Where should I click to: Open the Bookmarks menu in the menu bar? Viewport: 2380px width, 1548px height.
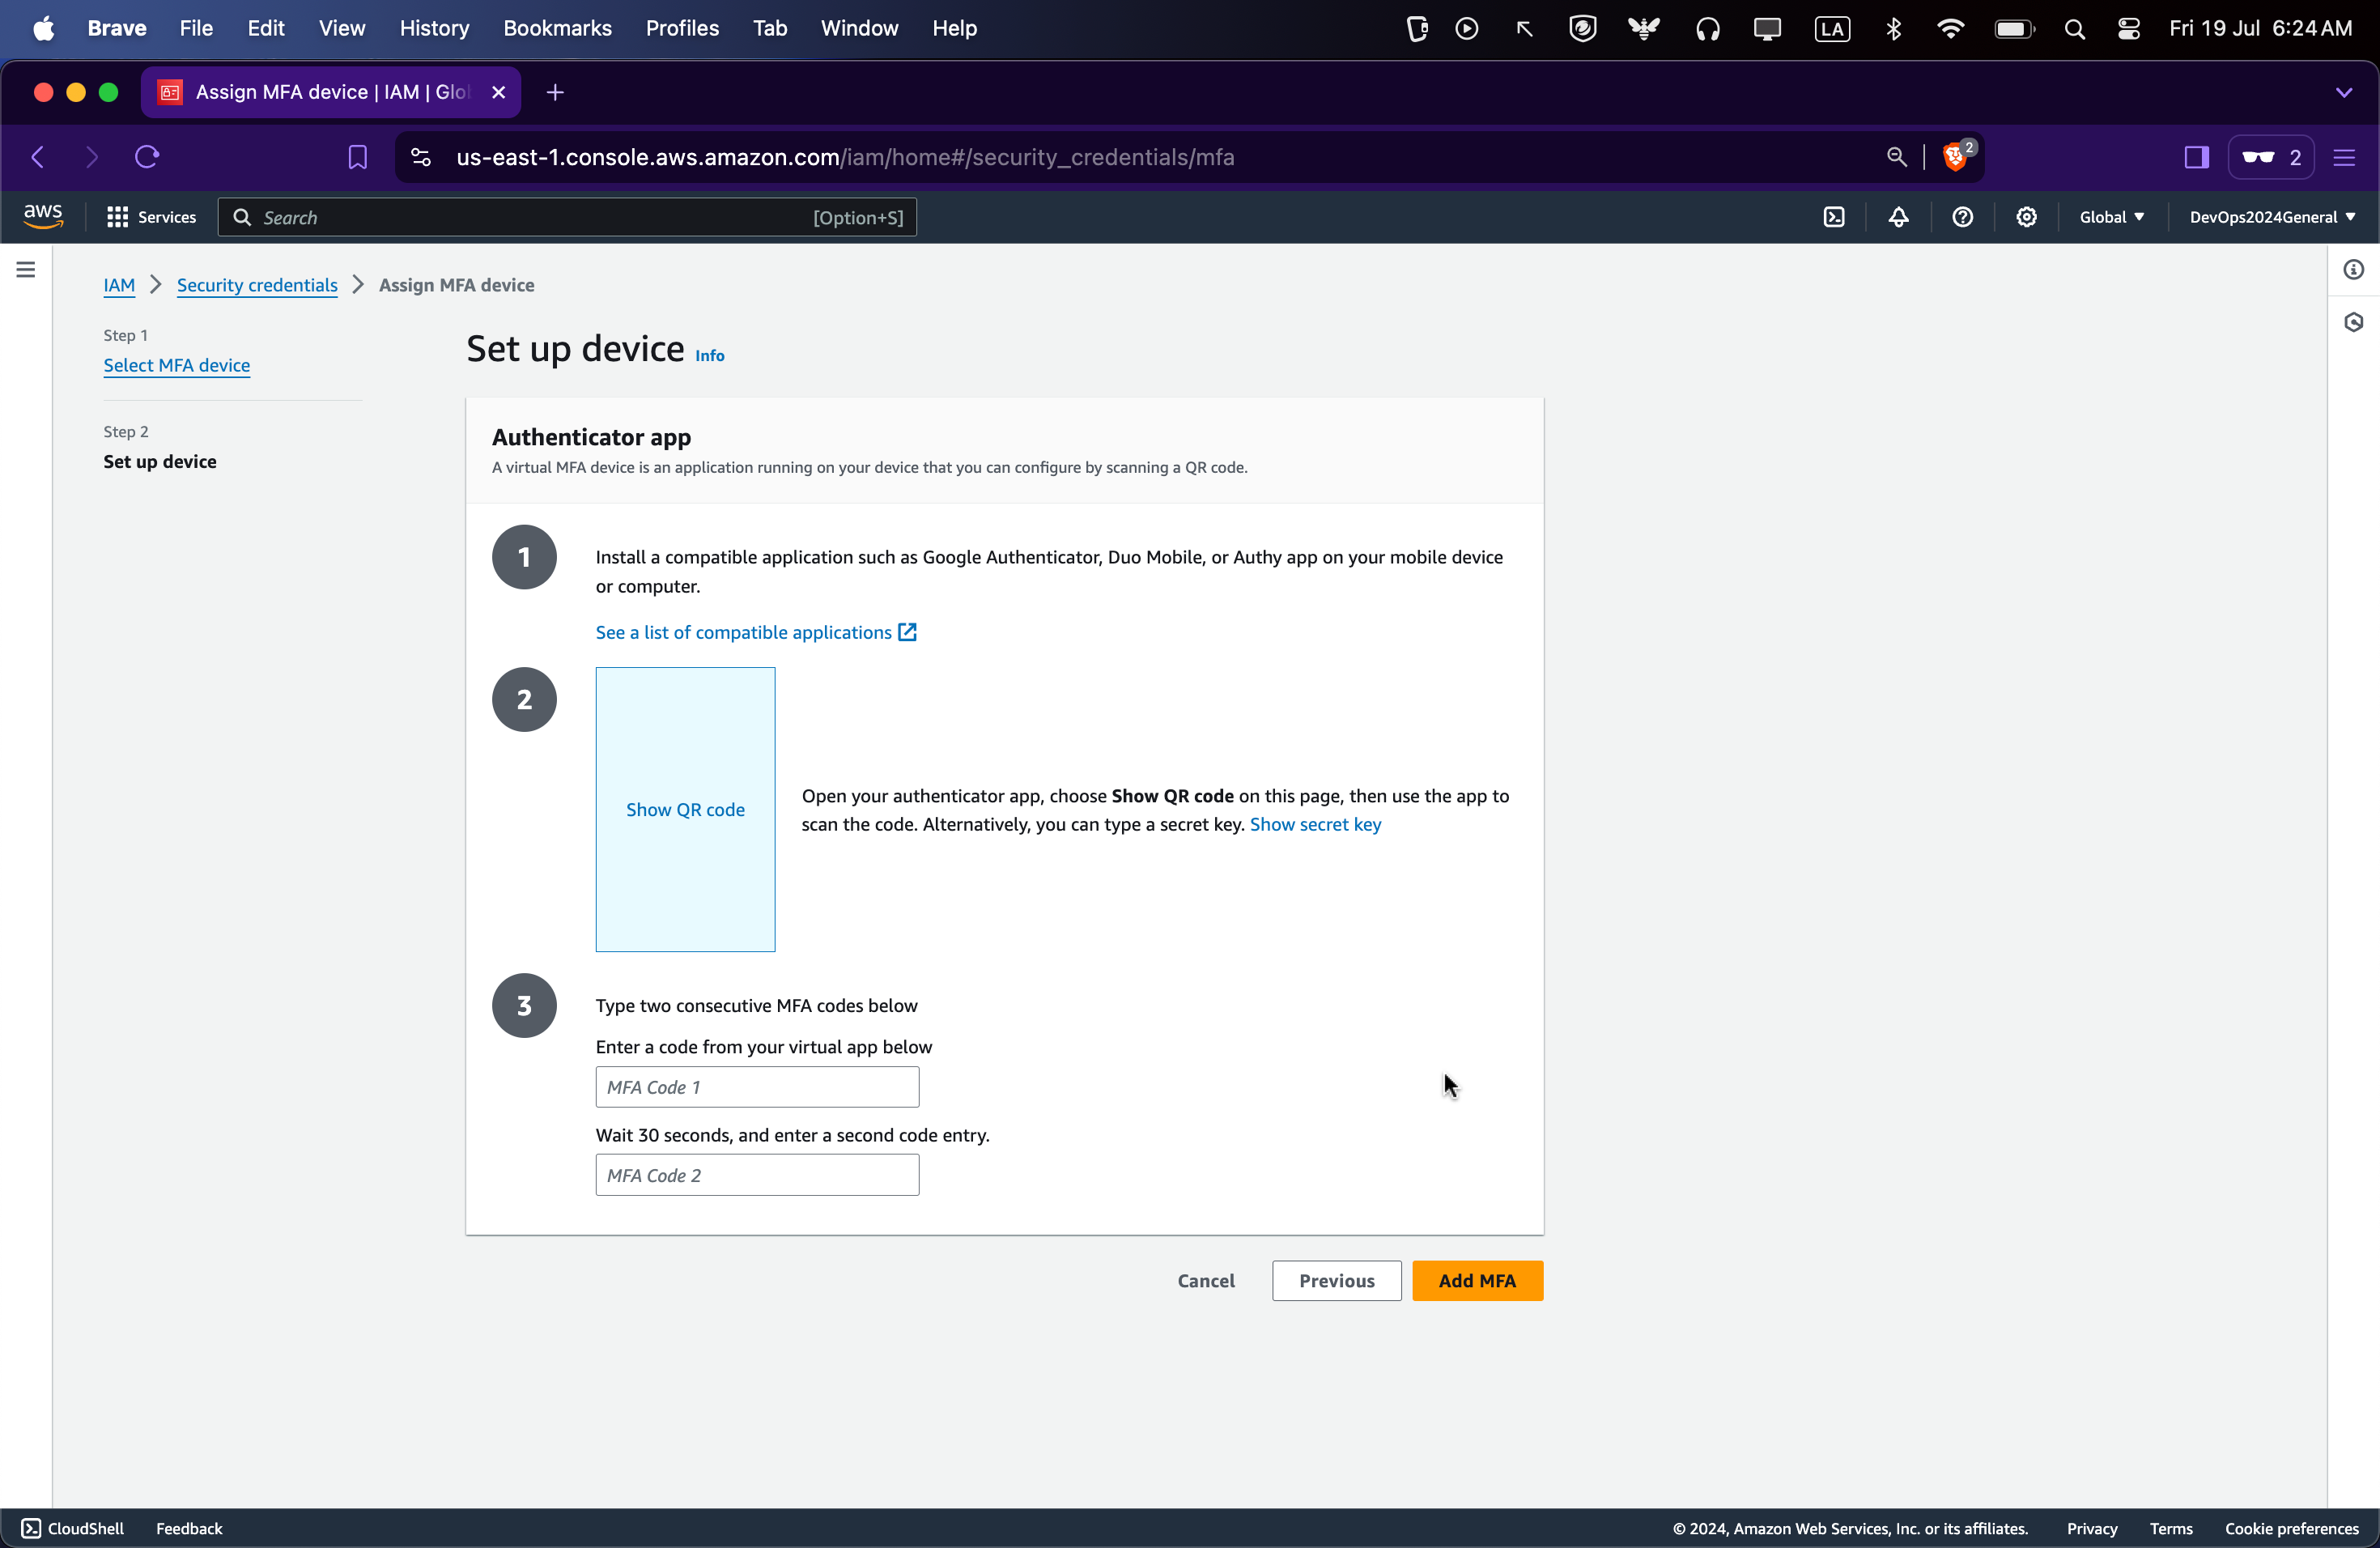pos(557,28)
